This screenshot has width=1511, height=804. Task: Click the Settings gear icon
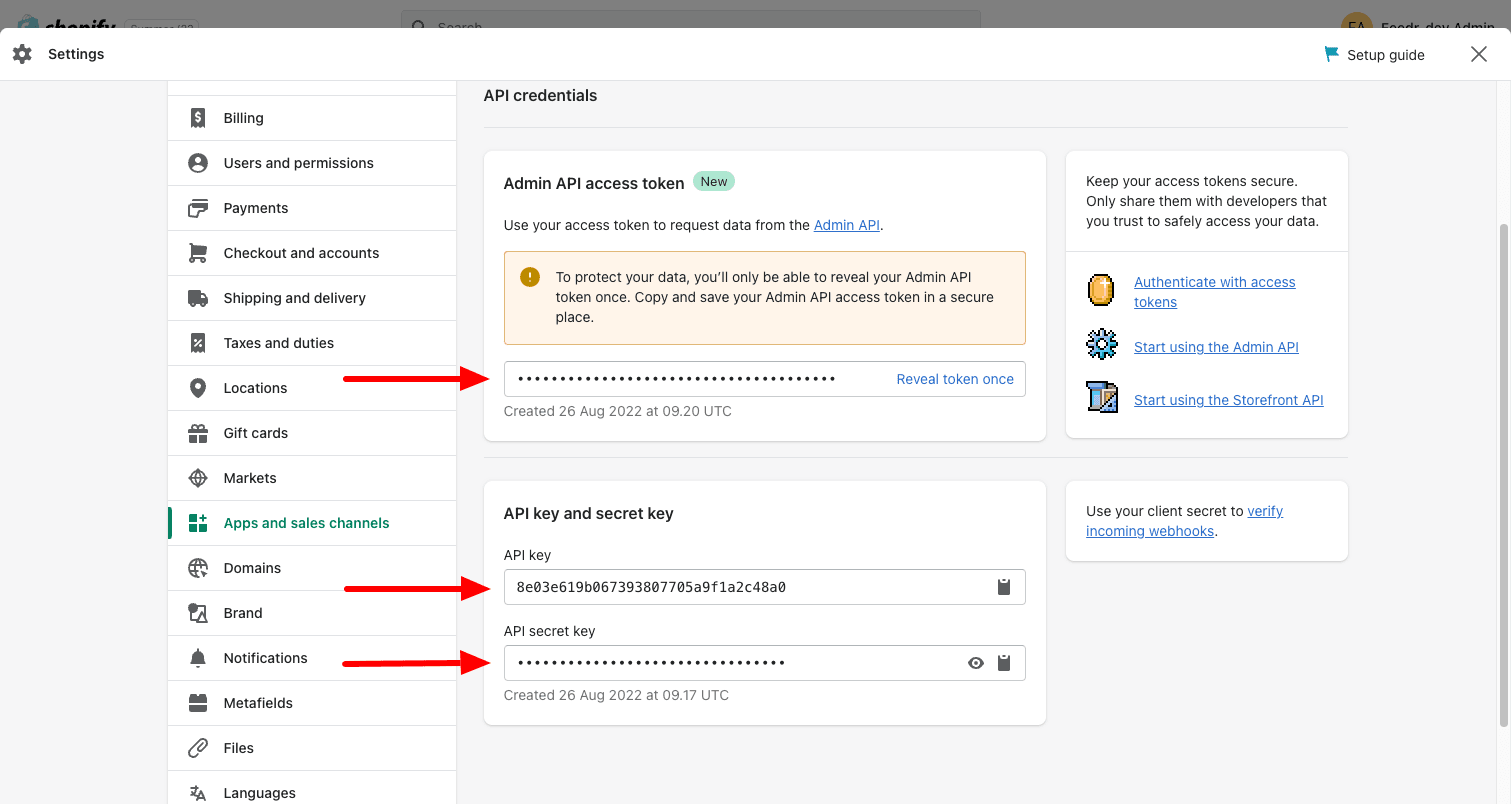pyautogui.click(x=22, y=54)
